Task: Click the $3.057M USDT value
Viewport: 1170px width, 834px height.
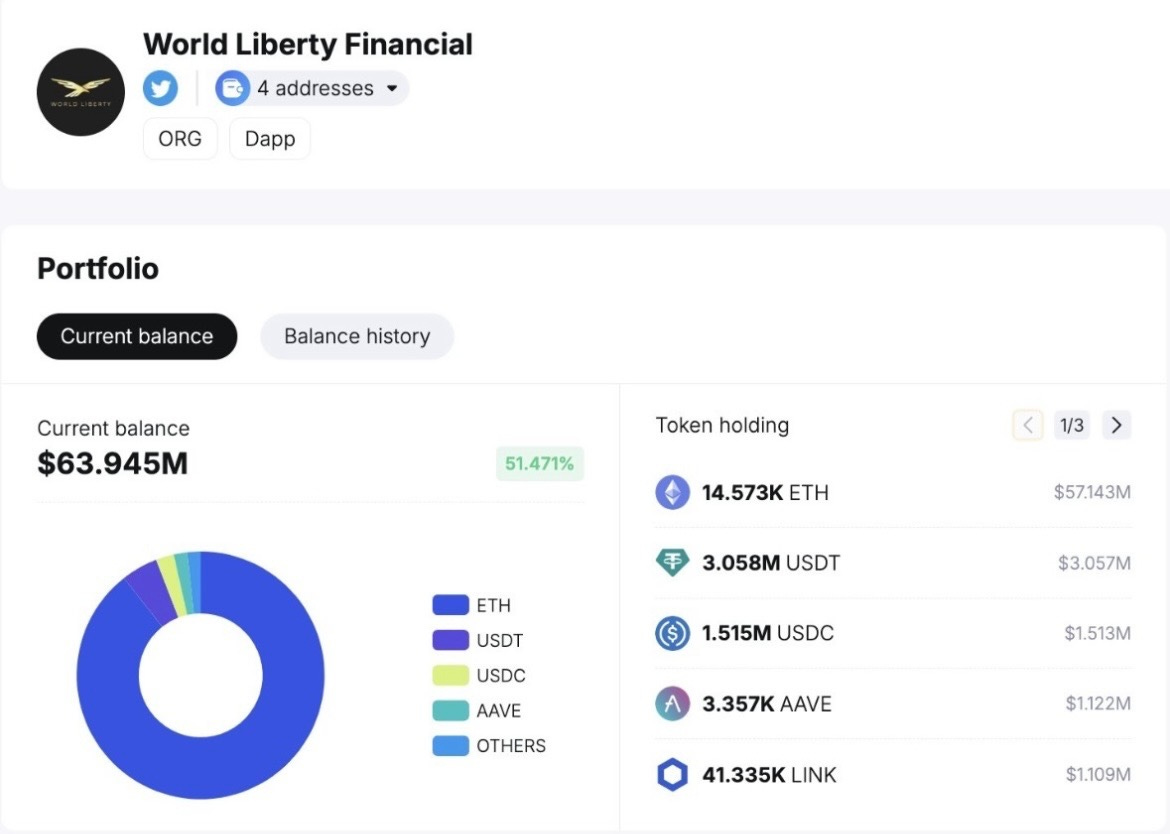Action: click(1094, 562)
